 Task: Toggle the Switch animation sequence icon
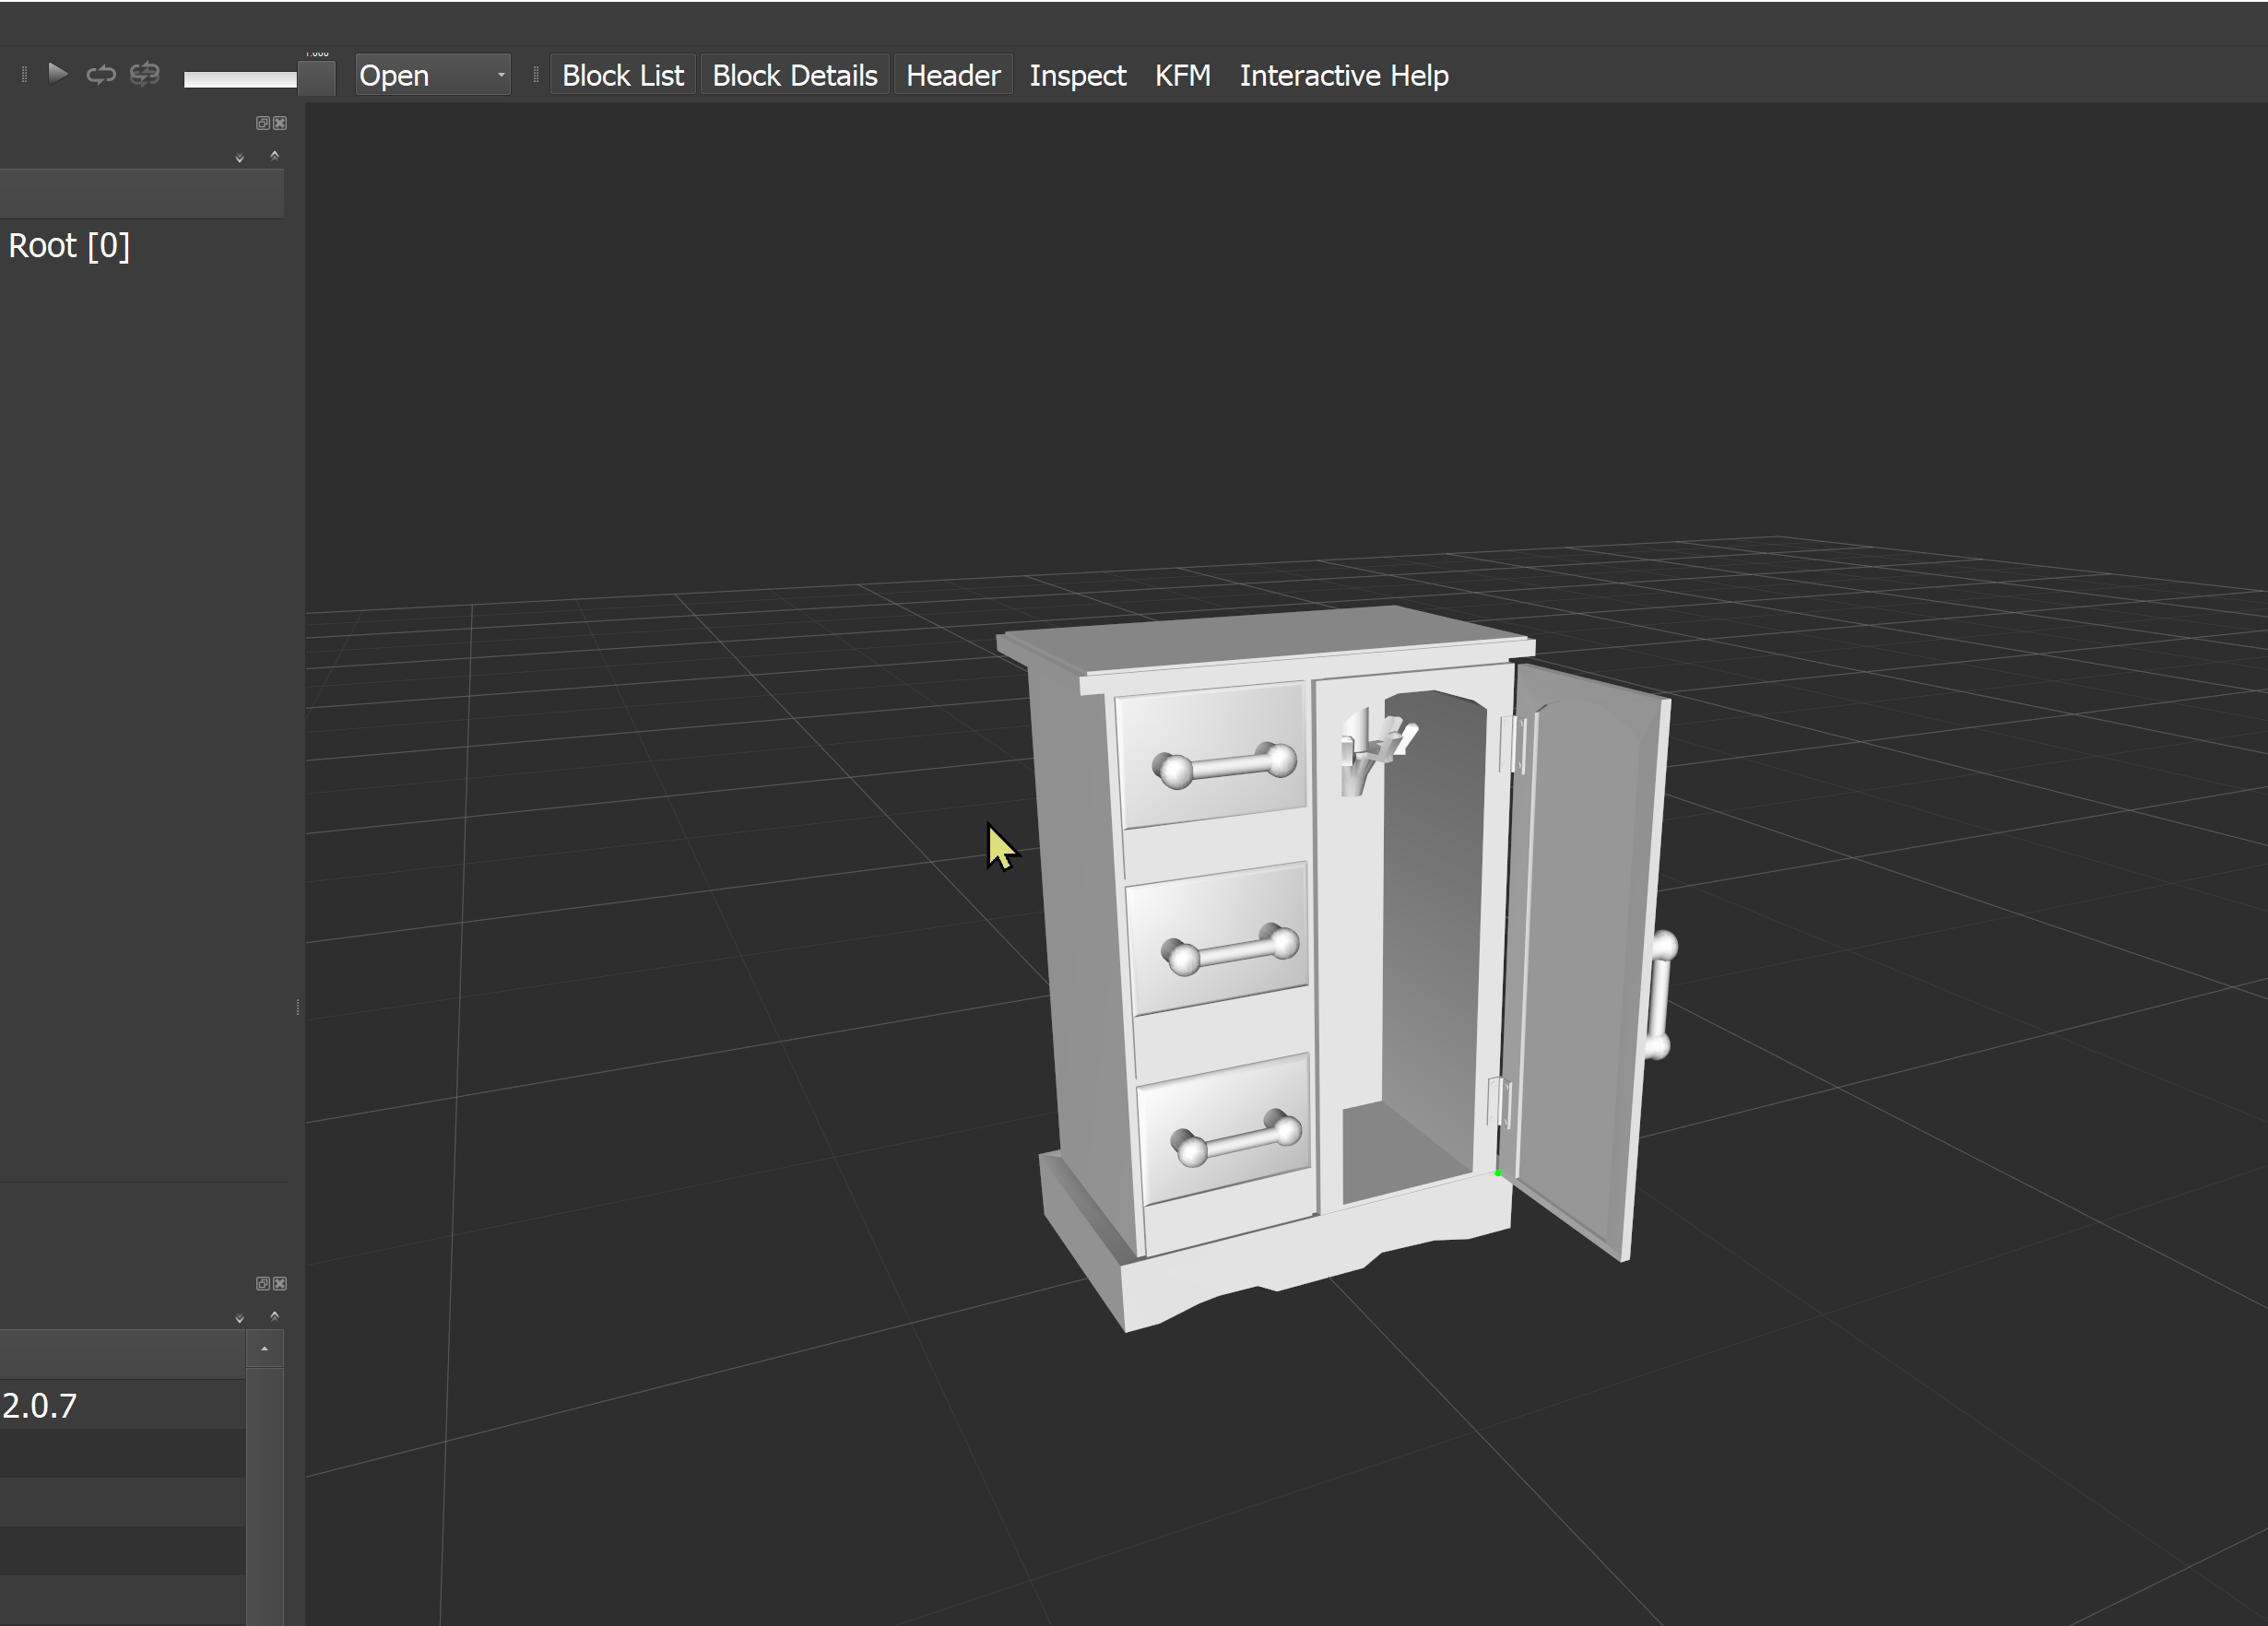tap(145, 75)
